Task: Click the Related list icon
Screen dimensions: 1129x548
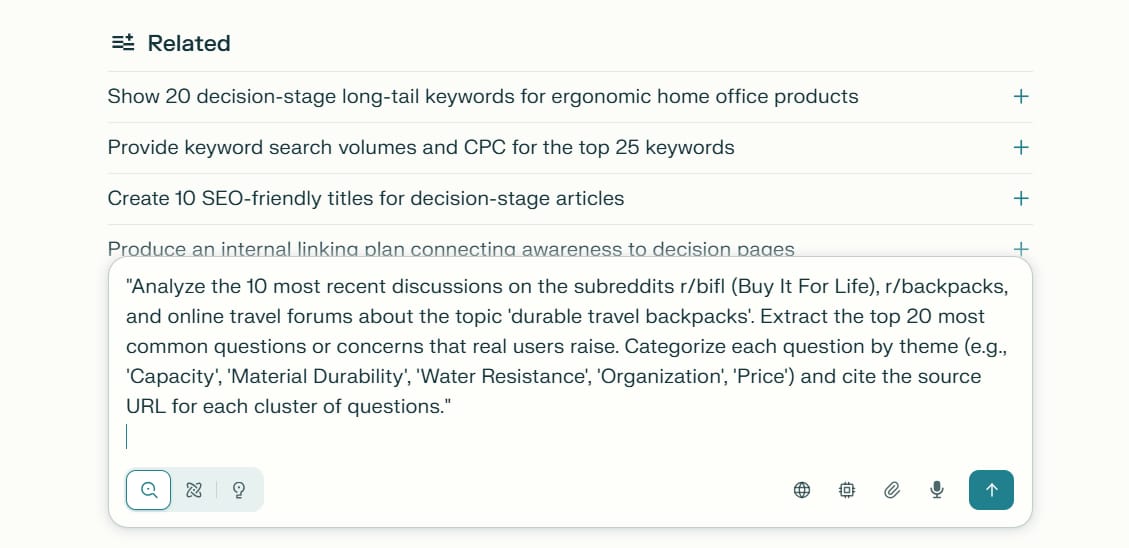Action: [123, 42]
